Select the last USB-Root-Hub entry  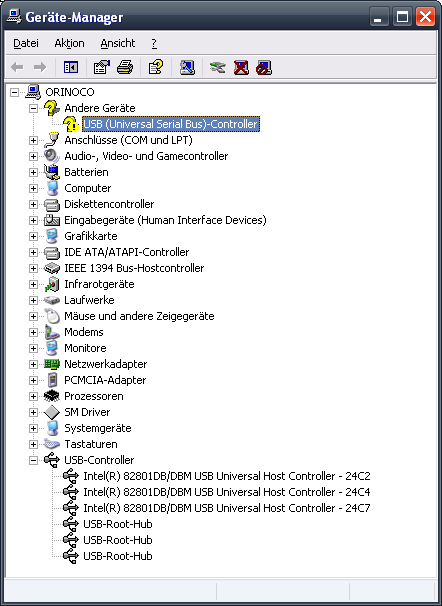118,556
